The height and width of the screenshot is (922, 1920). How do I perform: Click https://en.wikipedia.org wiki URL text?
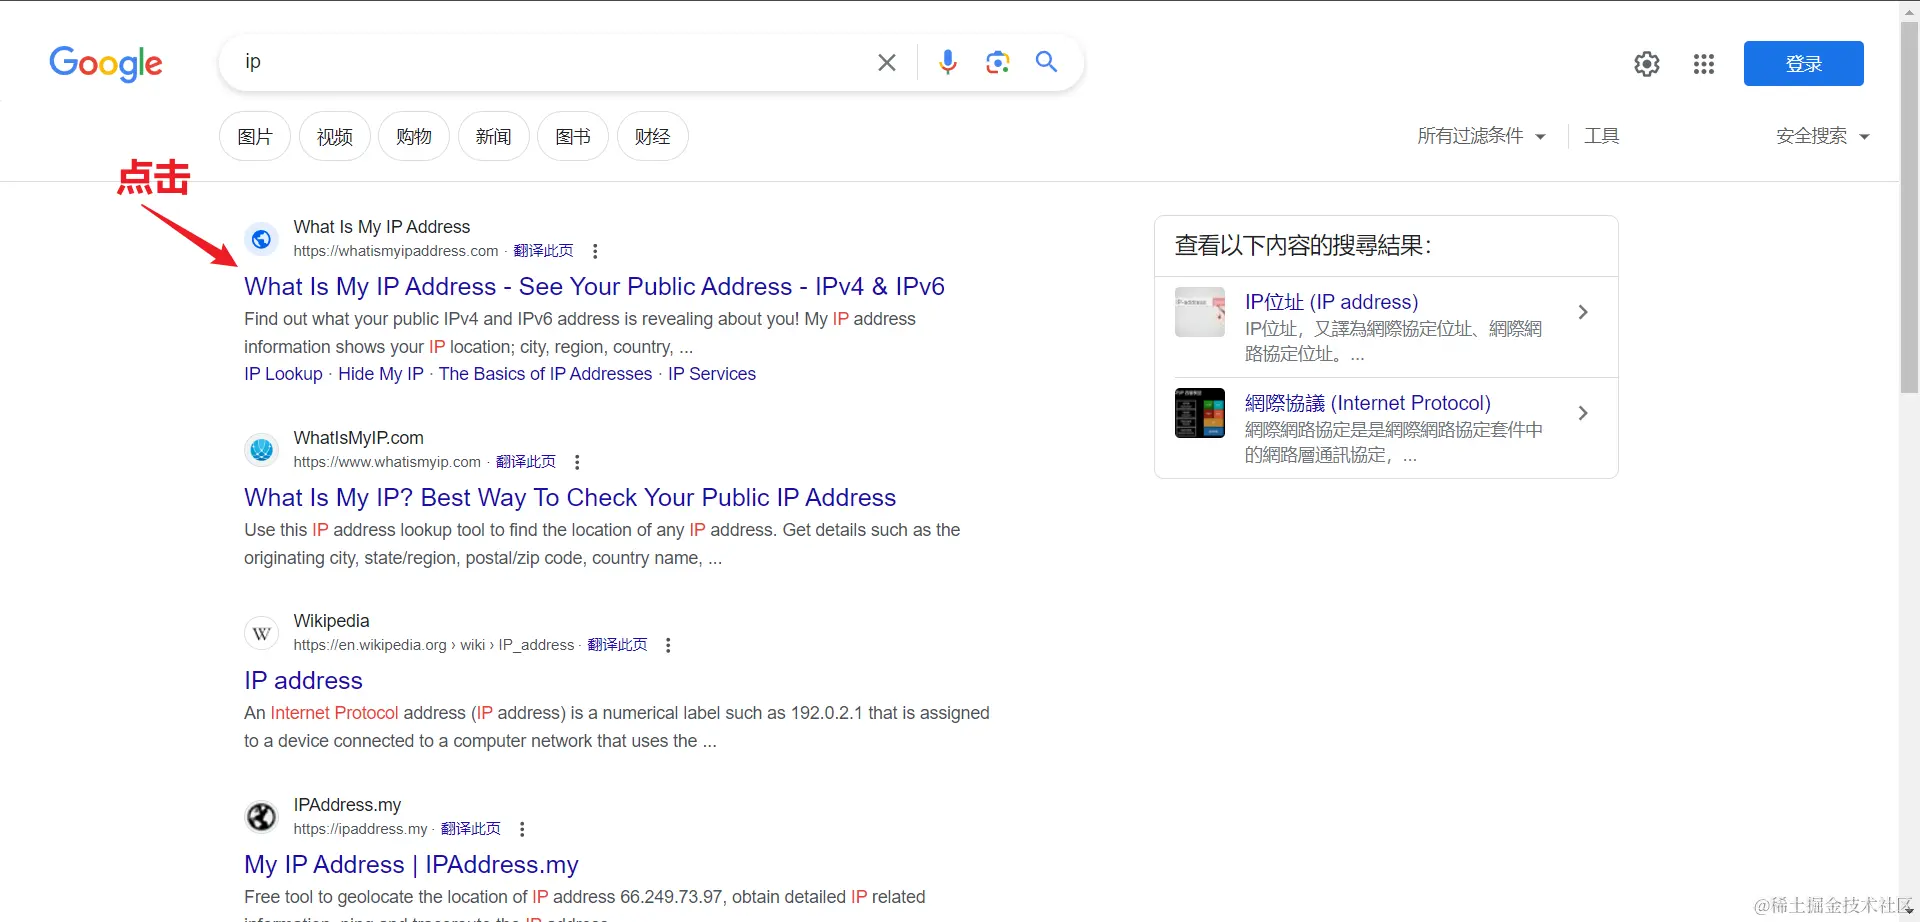(x=433, y=645)
